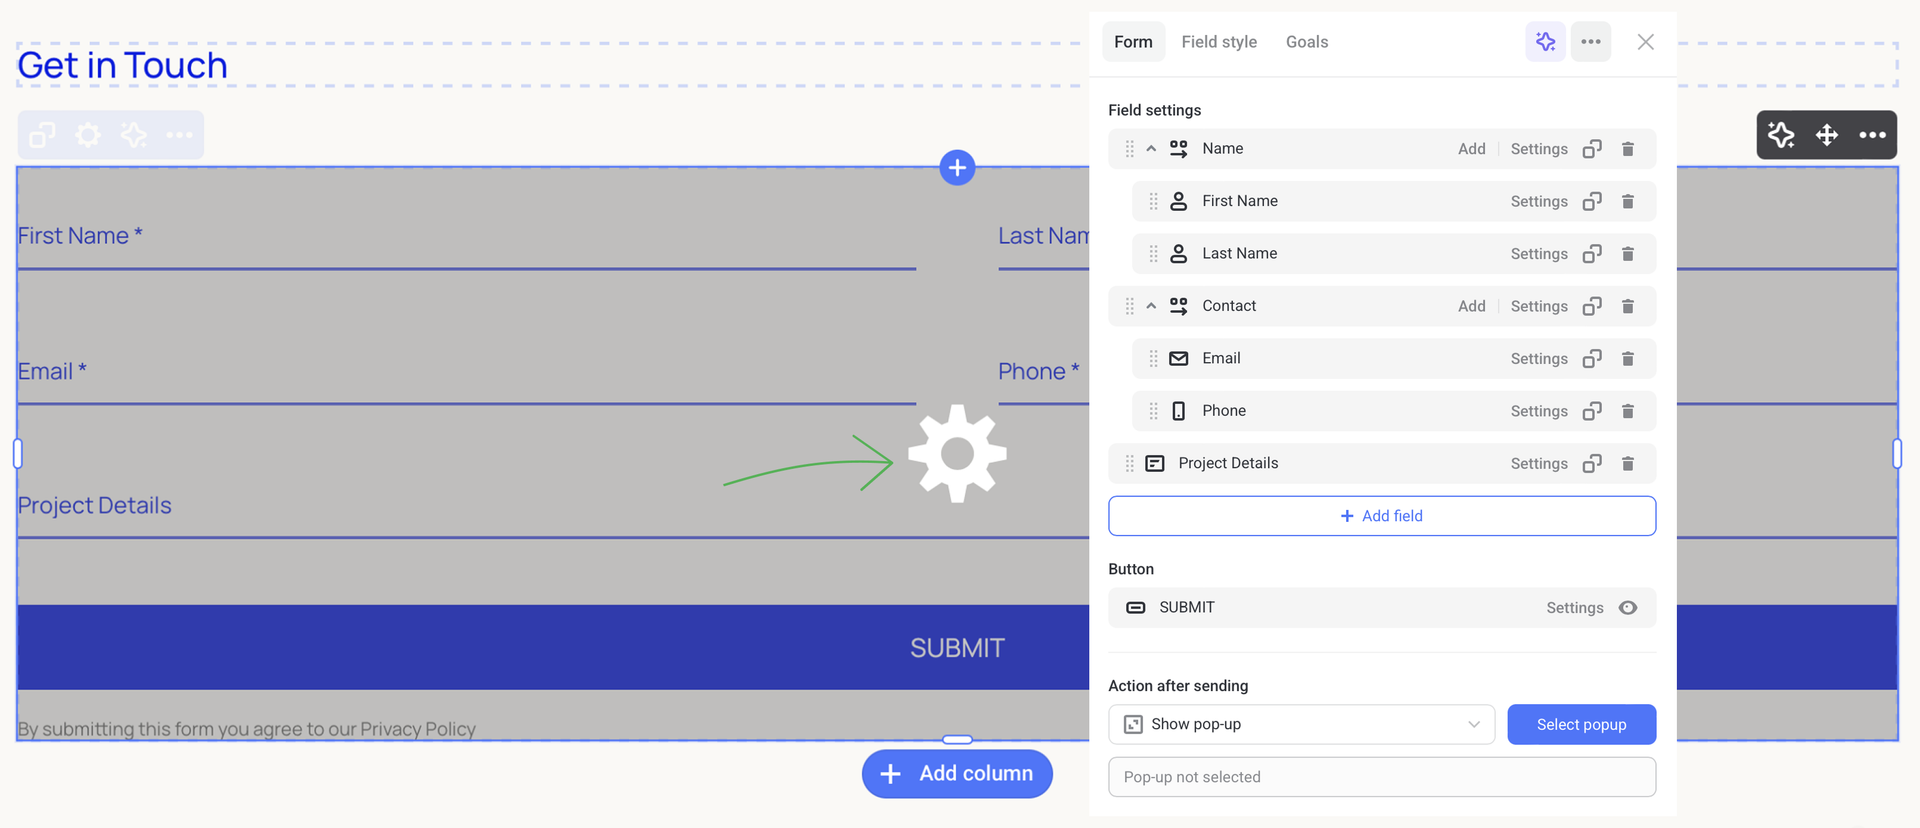Image resolution: width=1920 pixels, height=828 pixels.
Task: Click the large gear icon on form
Action: (x=957, y=454)
